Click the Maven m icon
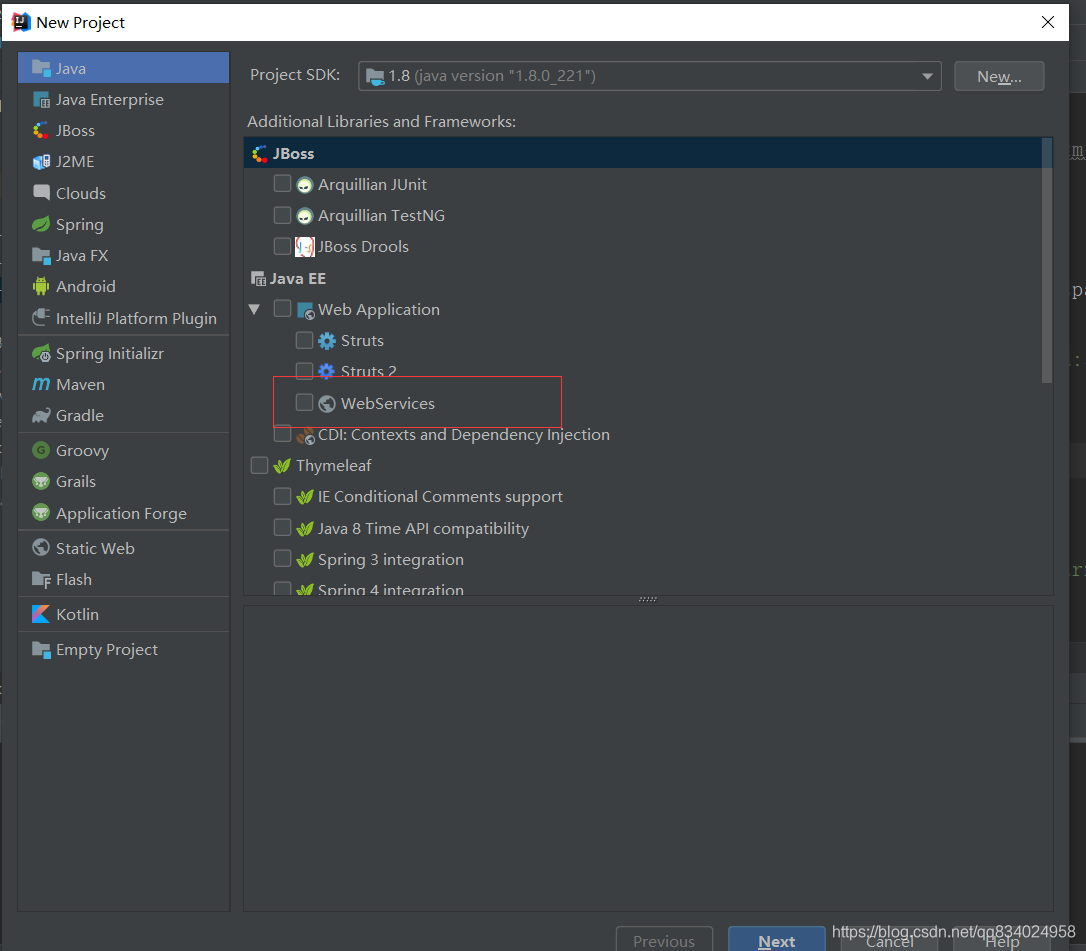The height and width of the screenshot is (951, 1086). coord(42,384)
